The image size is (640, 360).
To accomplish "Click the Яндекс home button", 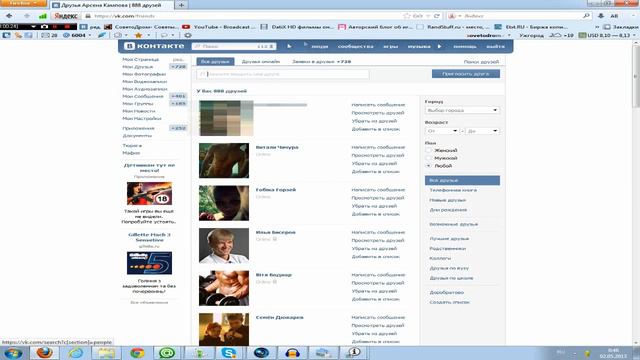I will click(66, 16).
